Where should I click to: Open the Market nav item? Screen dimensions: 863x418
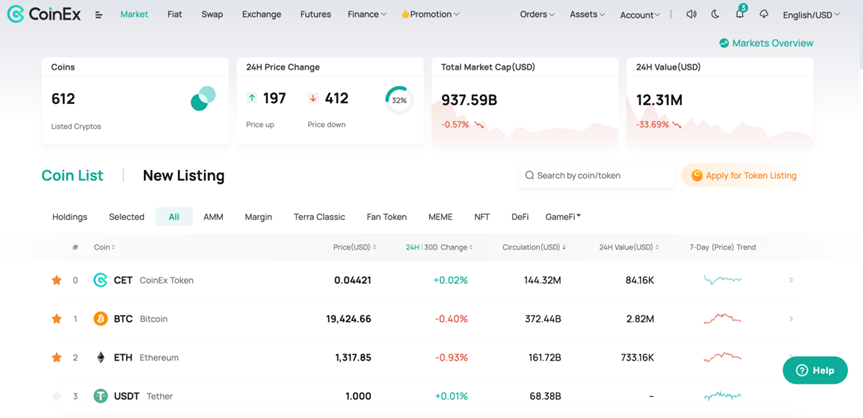point(134,14)
